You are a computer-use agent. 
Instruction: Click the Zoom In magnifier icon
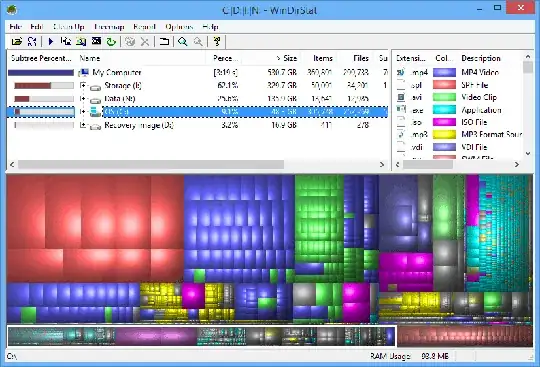[x=183, y=42]
